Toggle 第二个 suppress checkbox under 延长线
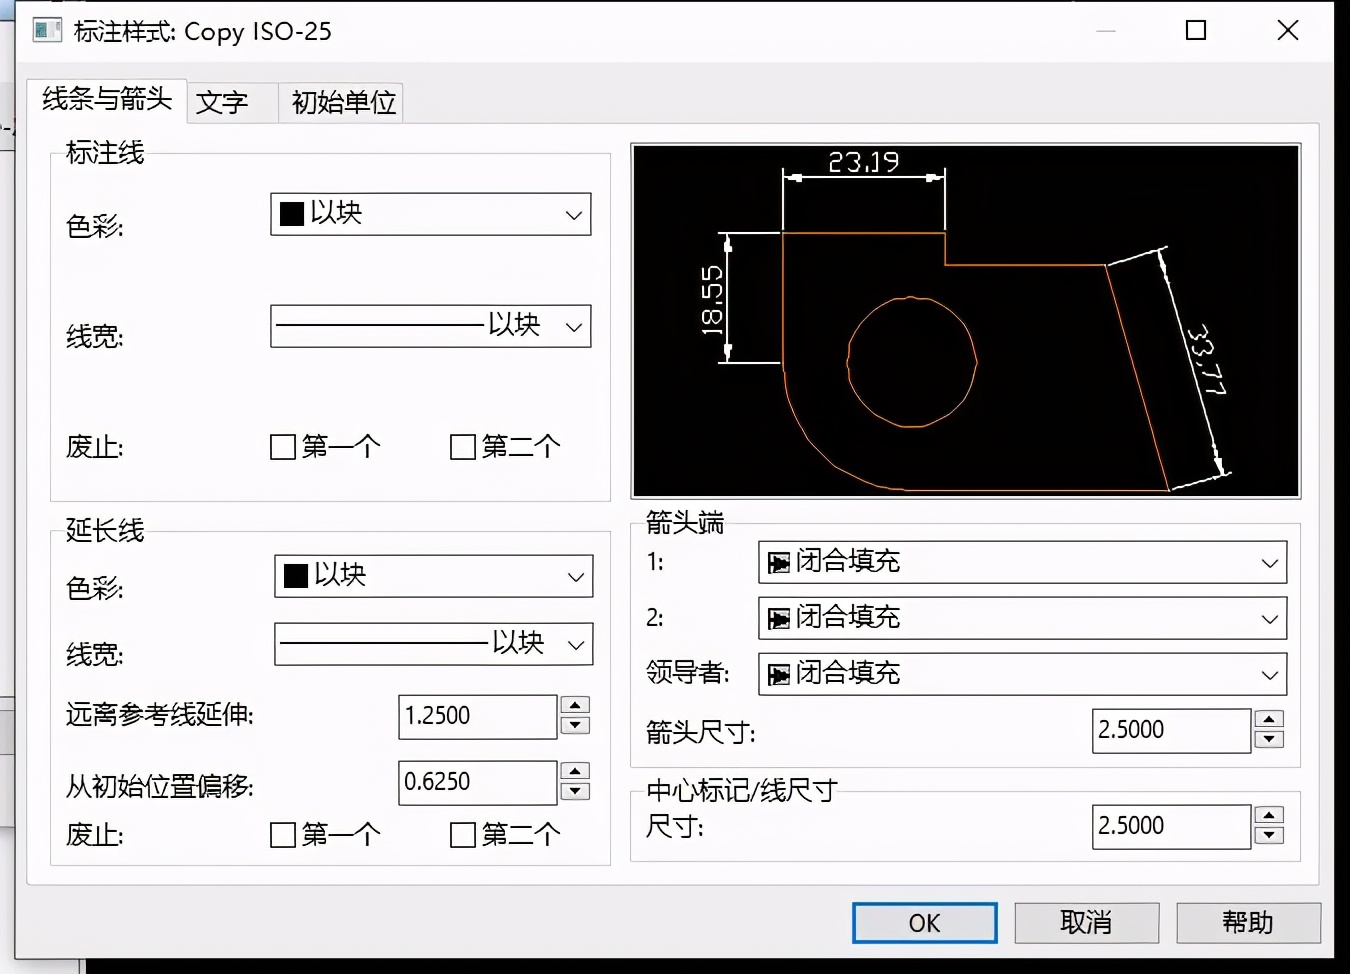1350x974 pixels. (463, 834)
